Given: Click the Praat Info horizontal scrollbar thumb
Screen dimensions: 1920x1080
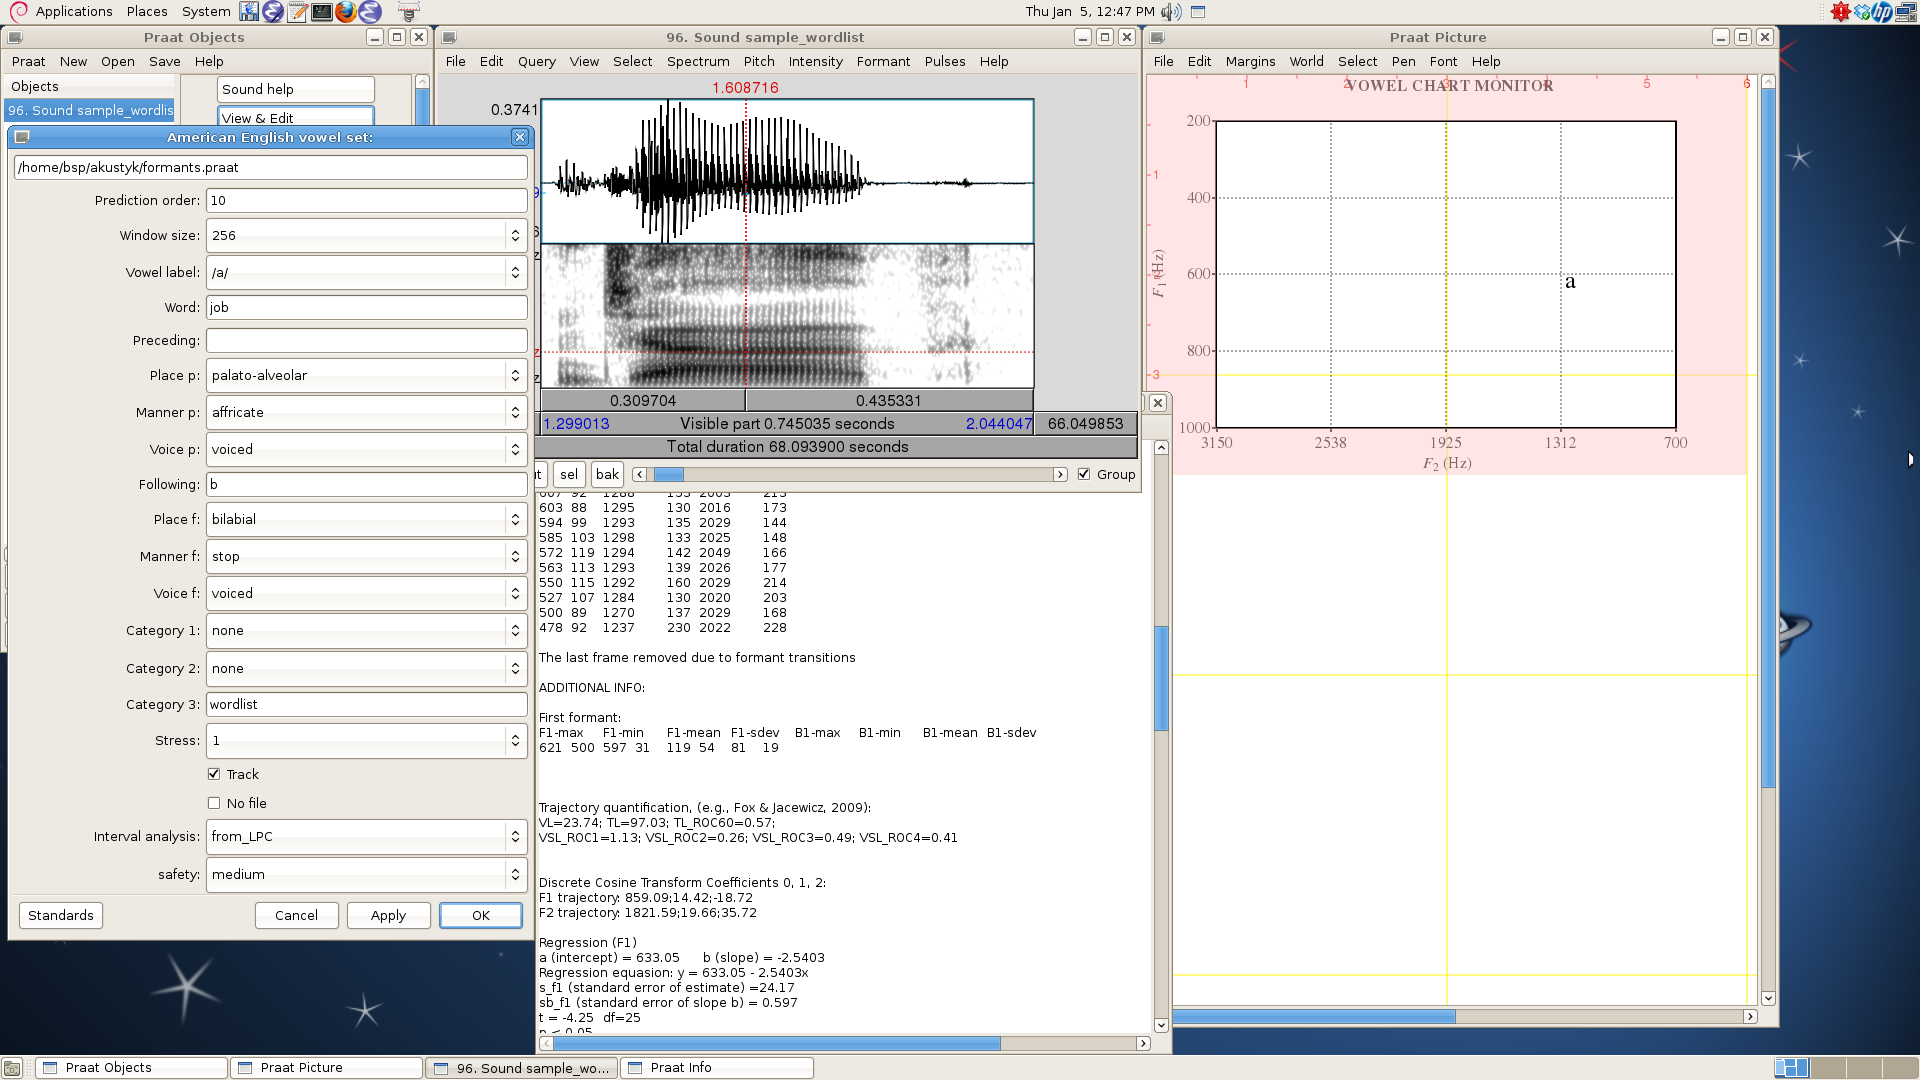Looking at the screenshot, I should coord(776,1043).
